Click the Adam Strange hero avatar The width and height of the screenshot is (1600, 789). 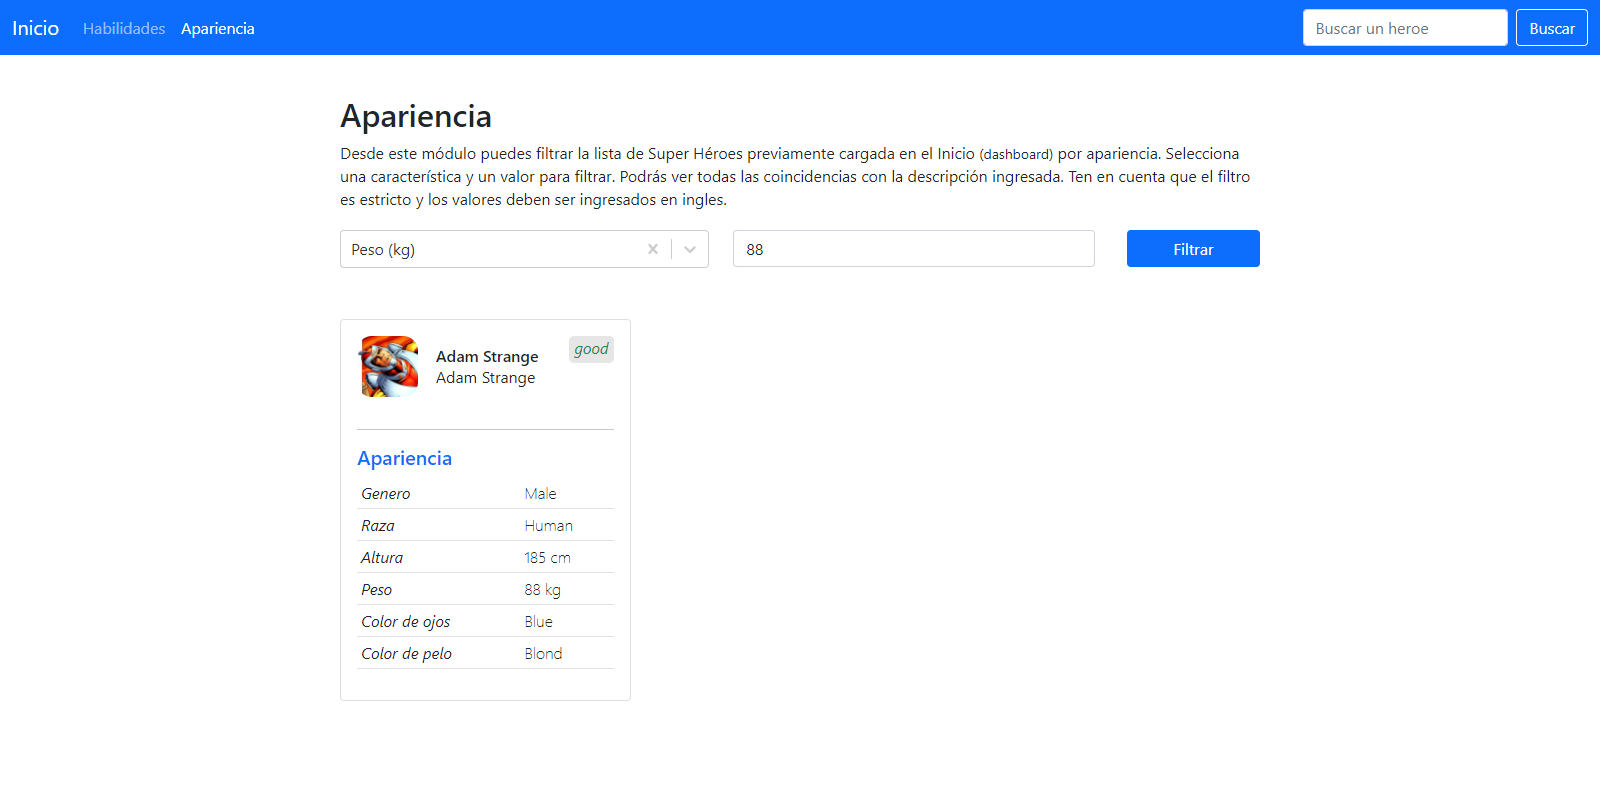pyautogui.click(x=390, y=367)
